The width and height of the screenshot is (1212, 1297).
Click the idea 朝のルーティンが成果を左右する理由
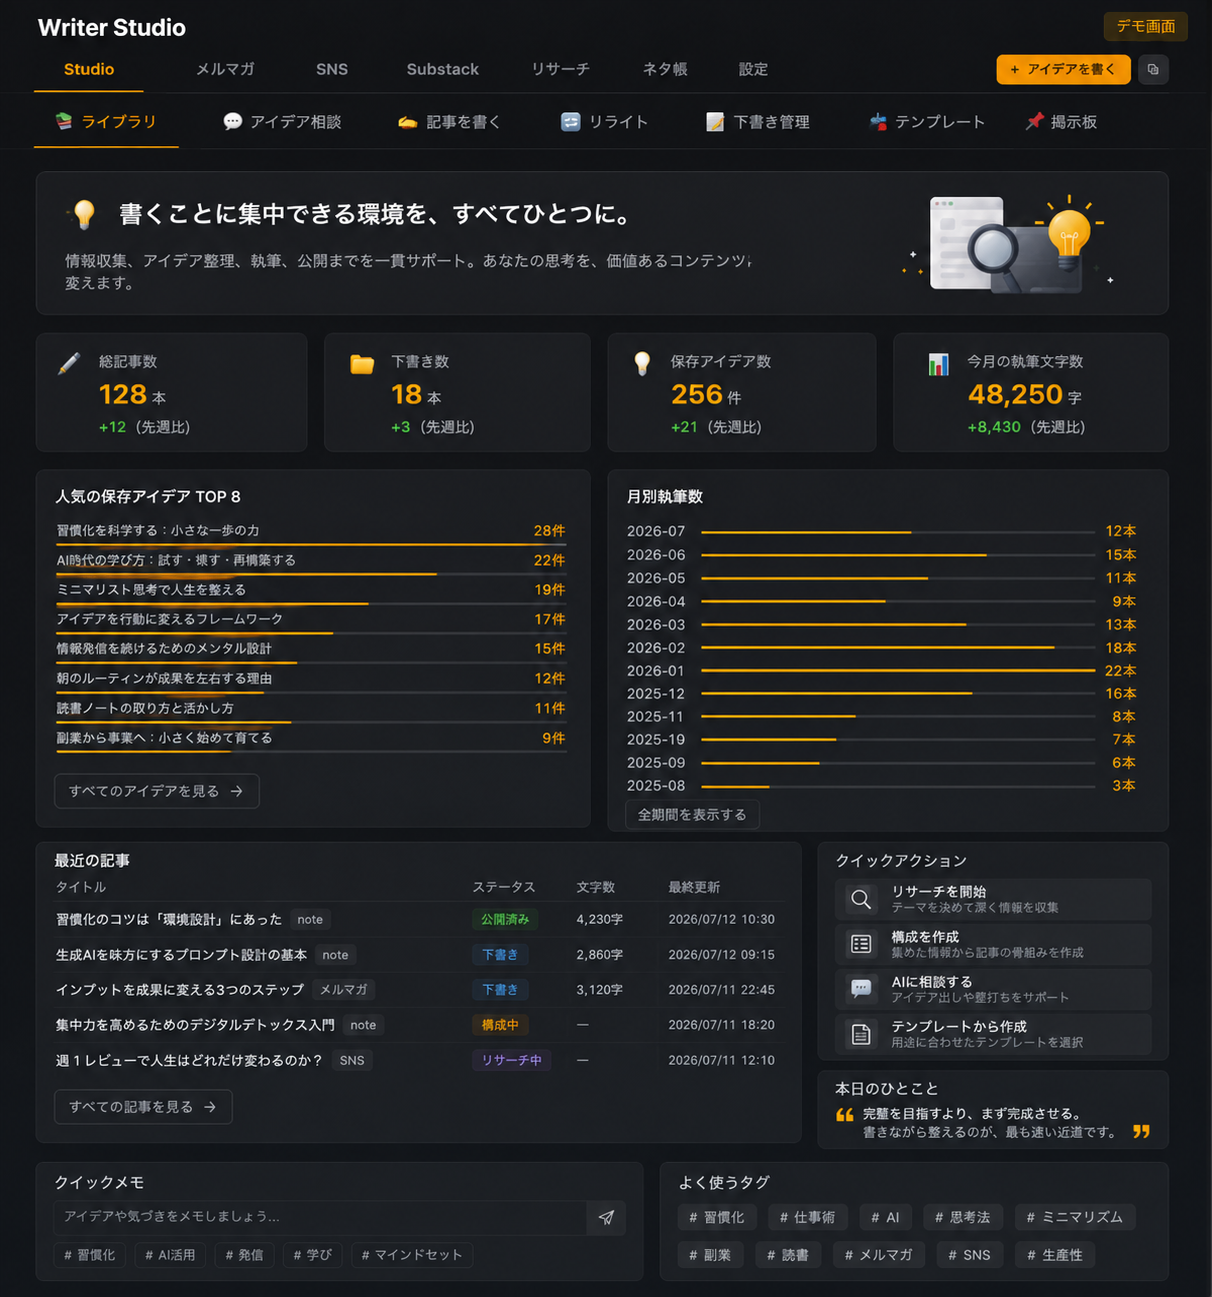(x=164, y=679)
